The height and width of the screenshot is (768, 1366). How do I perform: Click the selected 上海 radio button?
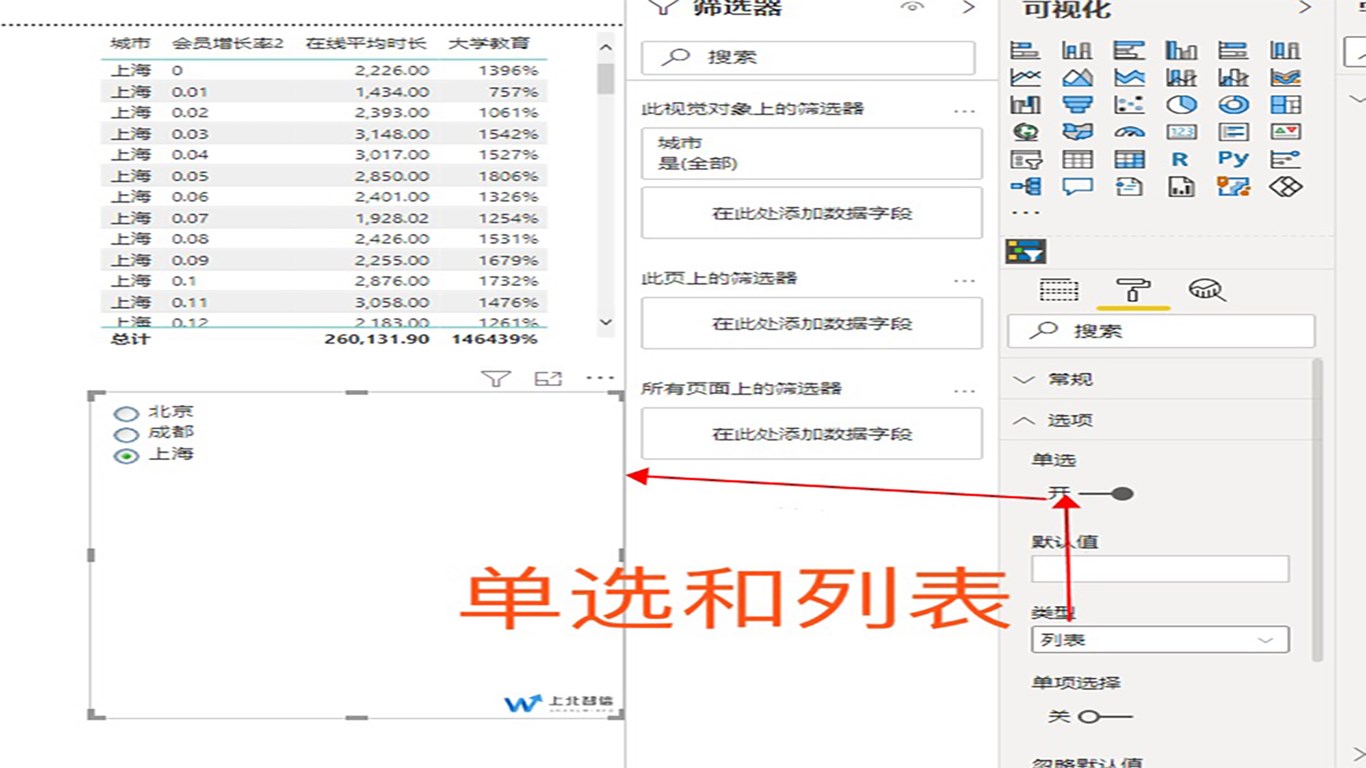pos(126,456)
